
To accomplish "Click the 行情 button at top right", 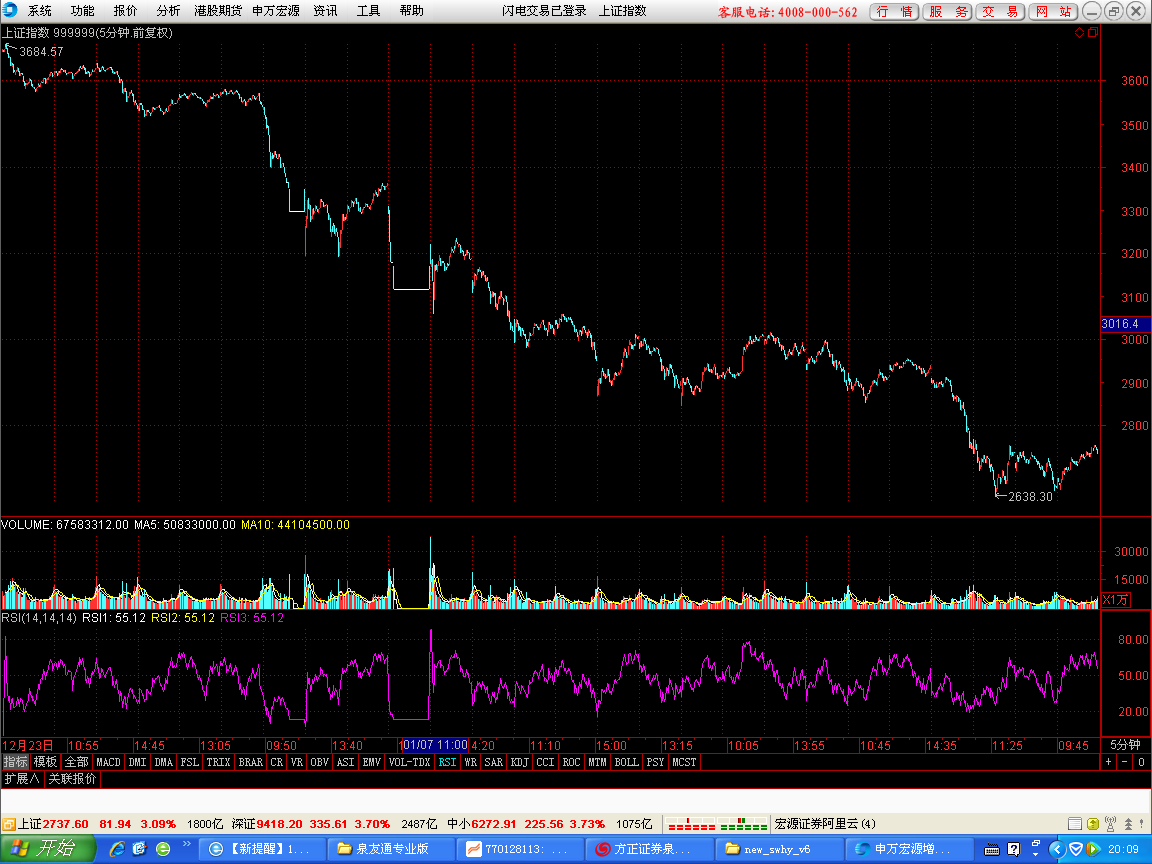I will [x=894, y=12].
